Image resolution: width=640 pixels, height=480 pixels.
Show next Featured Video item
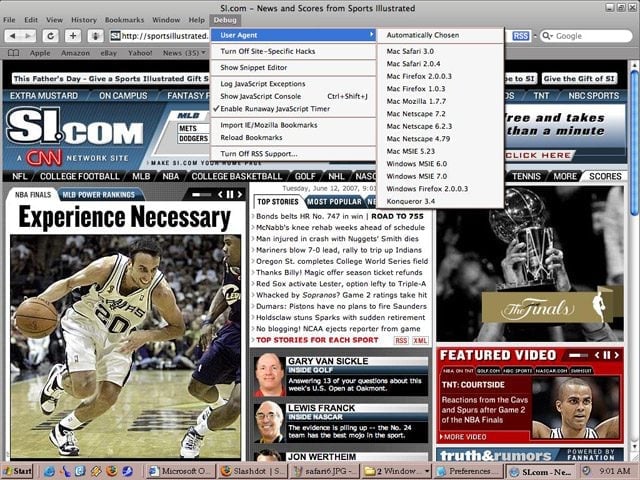coord(616,355)
